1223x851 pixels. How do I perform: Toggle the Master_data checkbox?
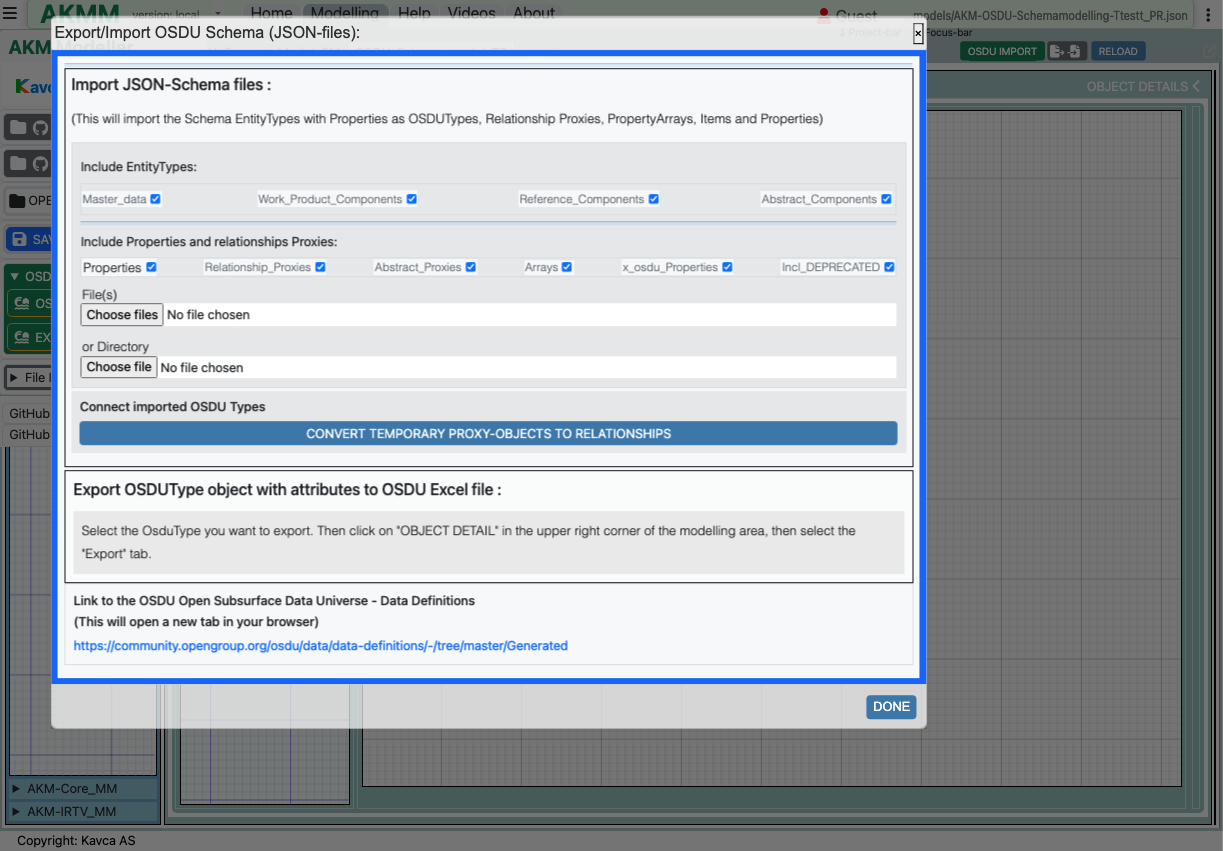click(155, 199)
